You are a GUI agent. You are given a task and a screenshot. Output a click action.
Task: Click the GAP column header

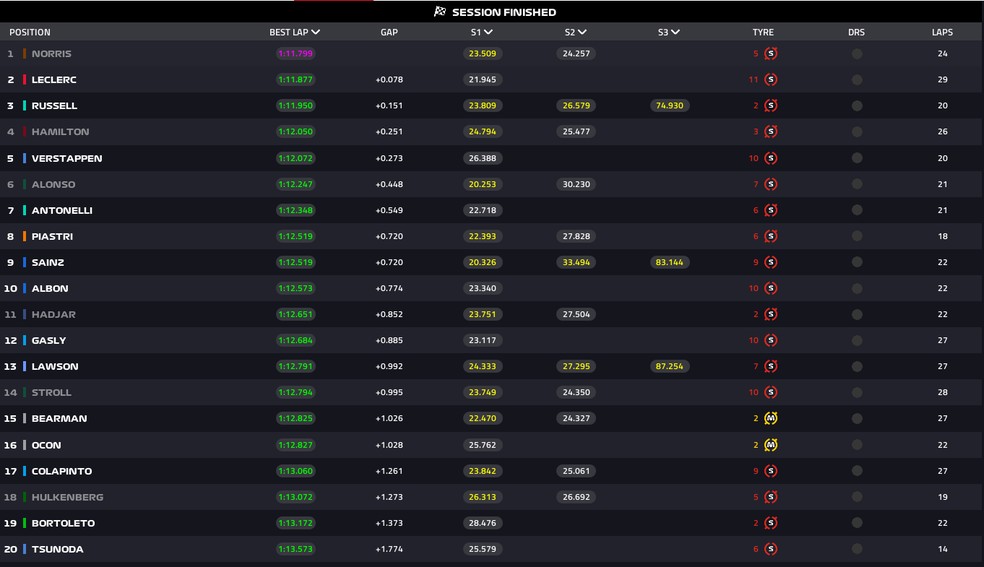[x=389, y=32]
